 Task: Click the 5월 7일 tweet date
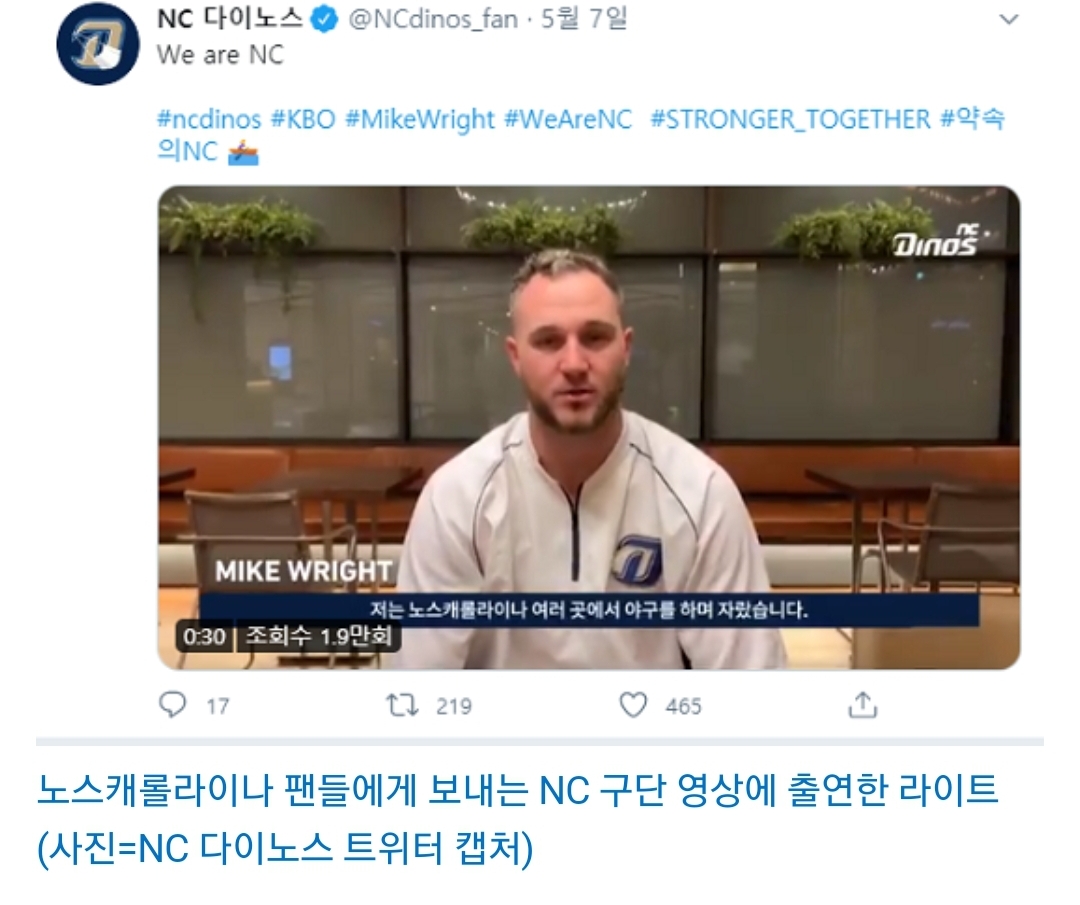(x=584, y=19)
